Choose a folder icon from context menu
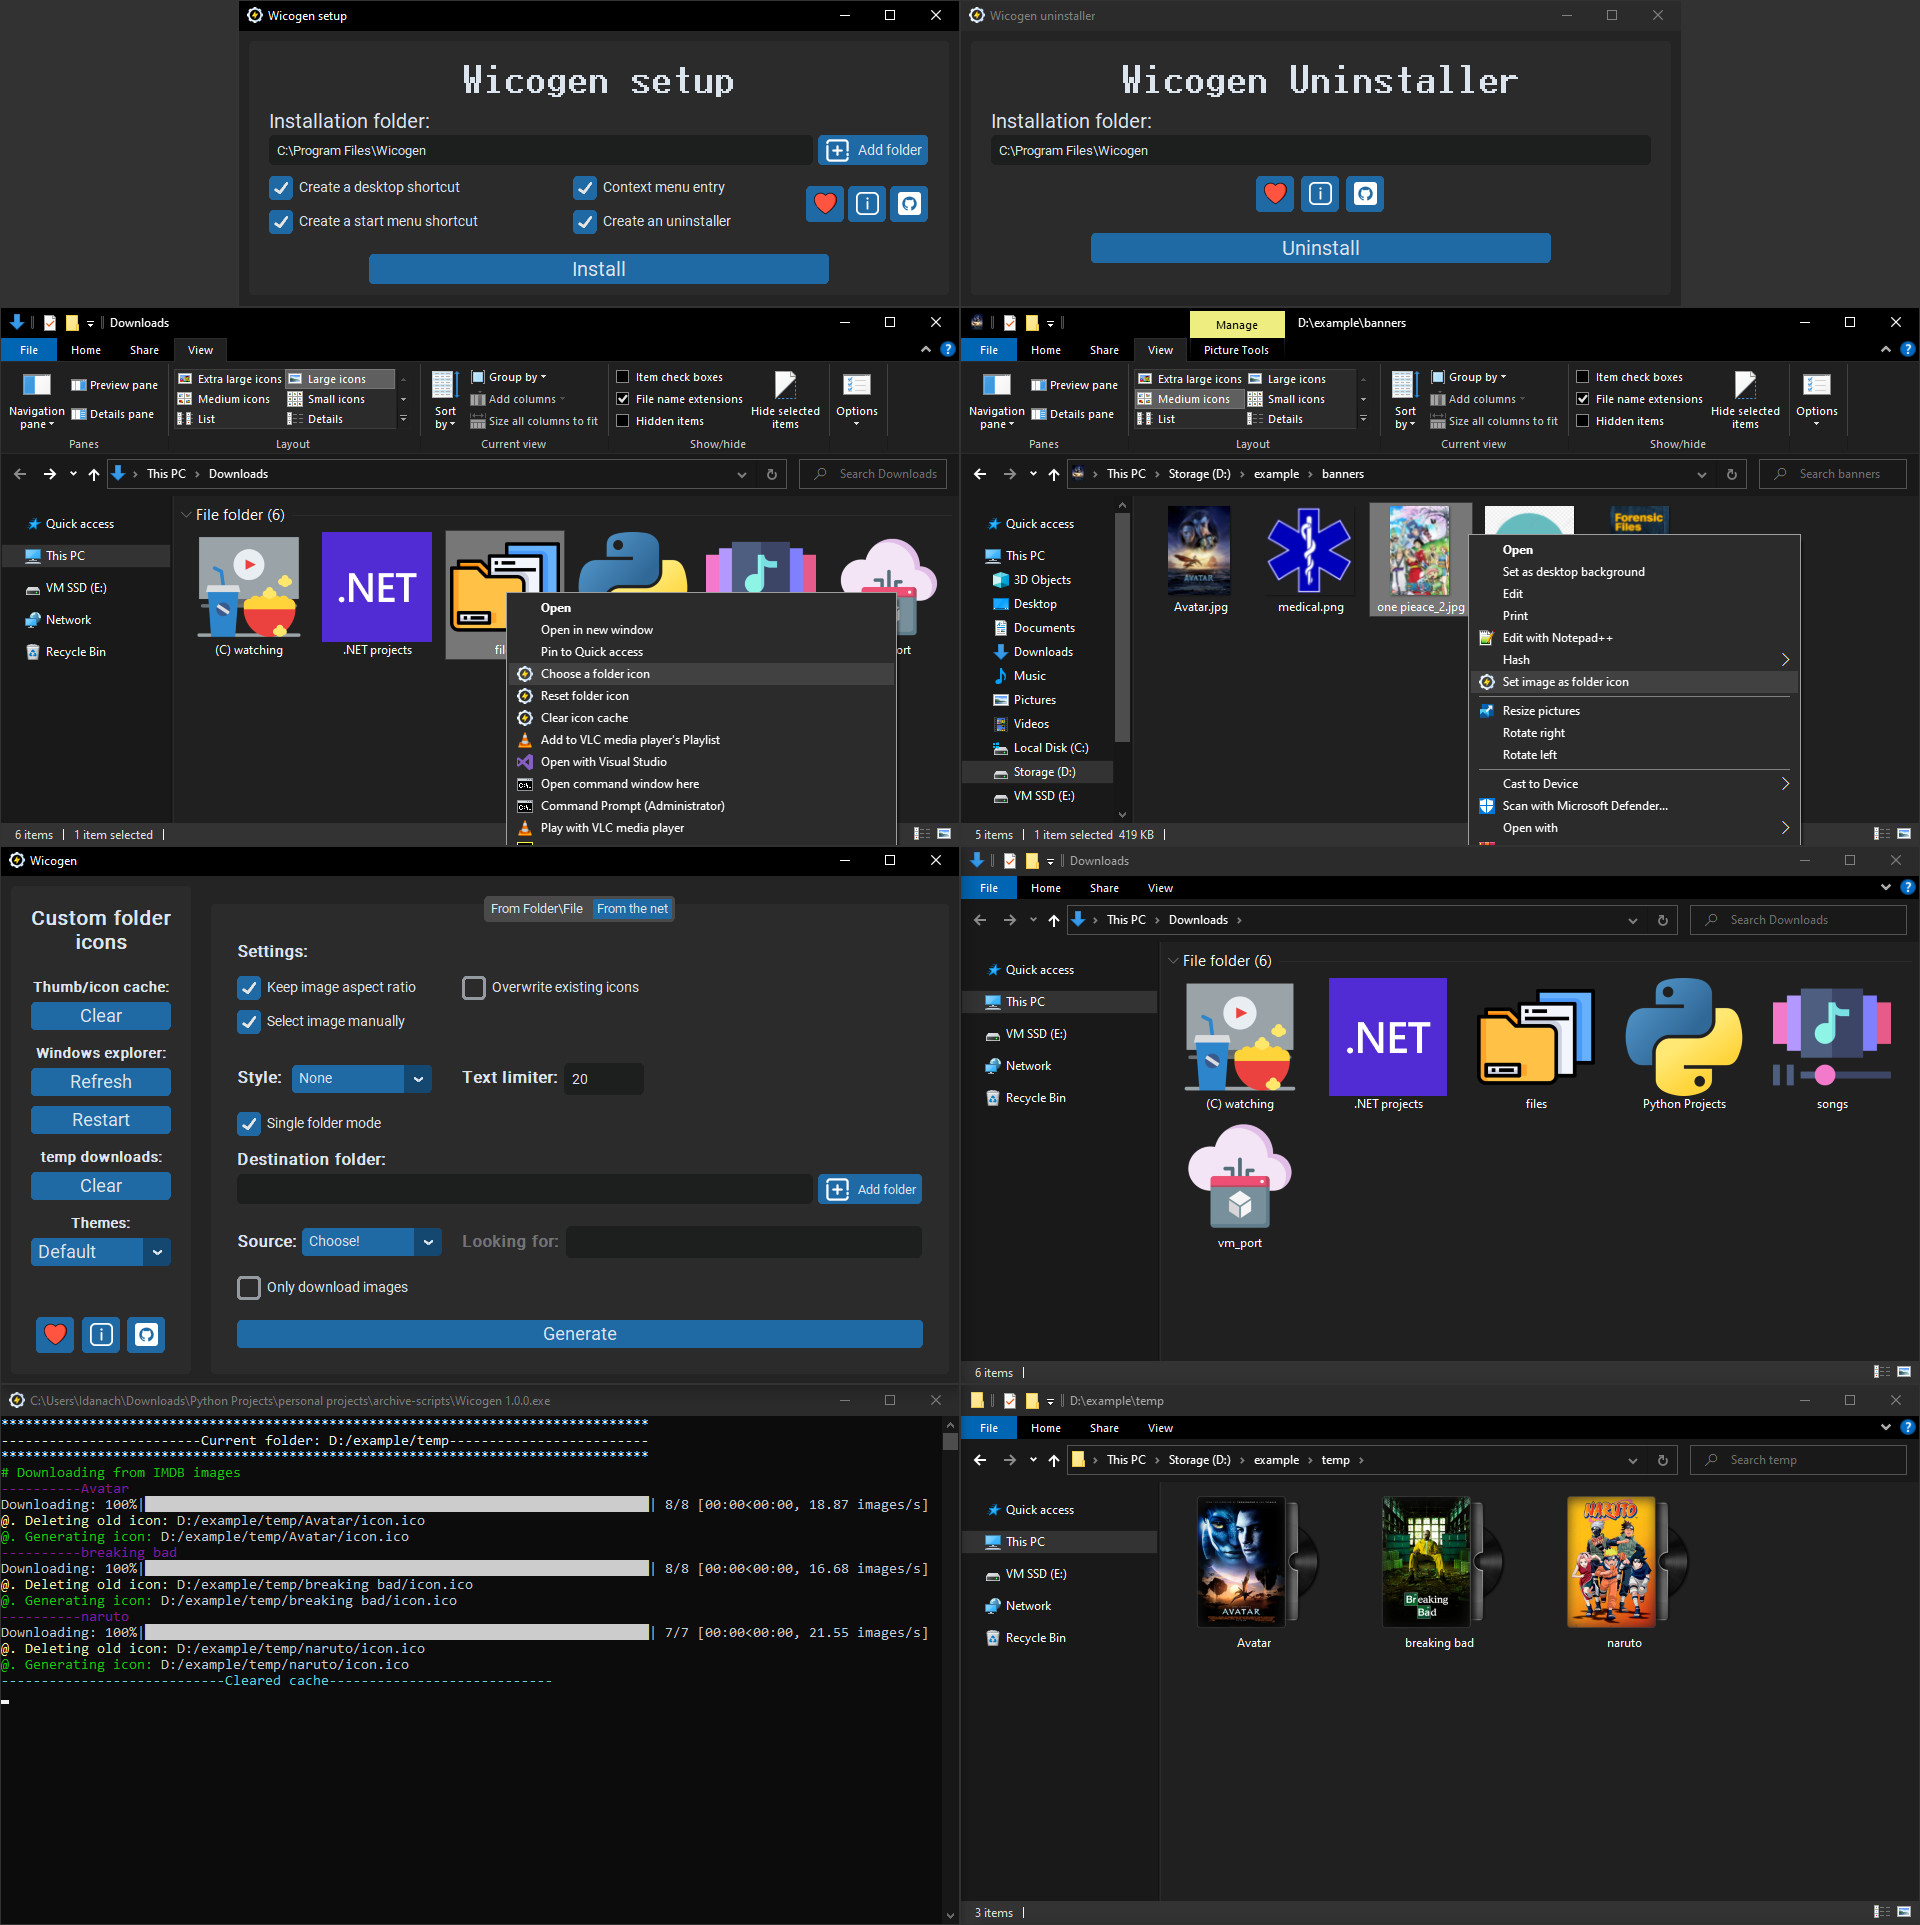 coord(701,674)
